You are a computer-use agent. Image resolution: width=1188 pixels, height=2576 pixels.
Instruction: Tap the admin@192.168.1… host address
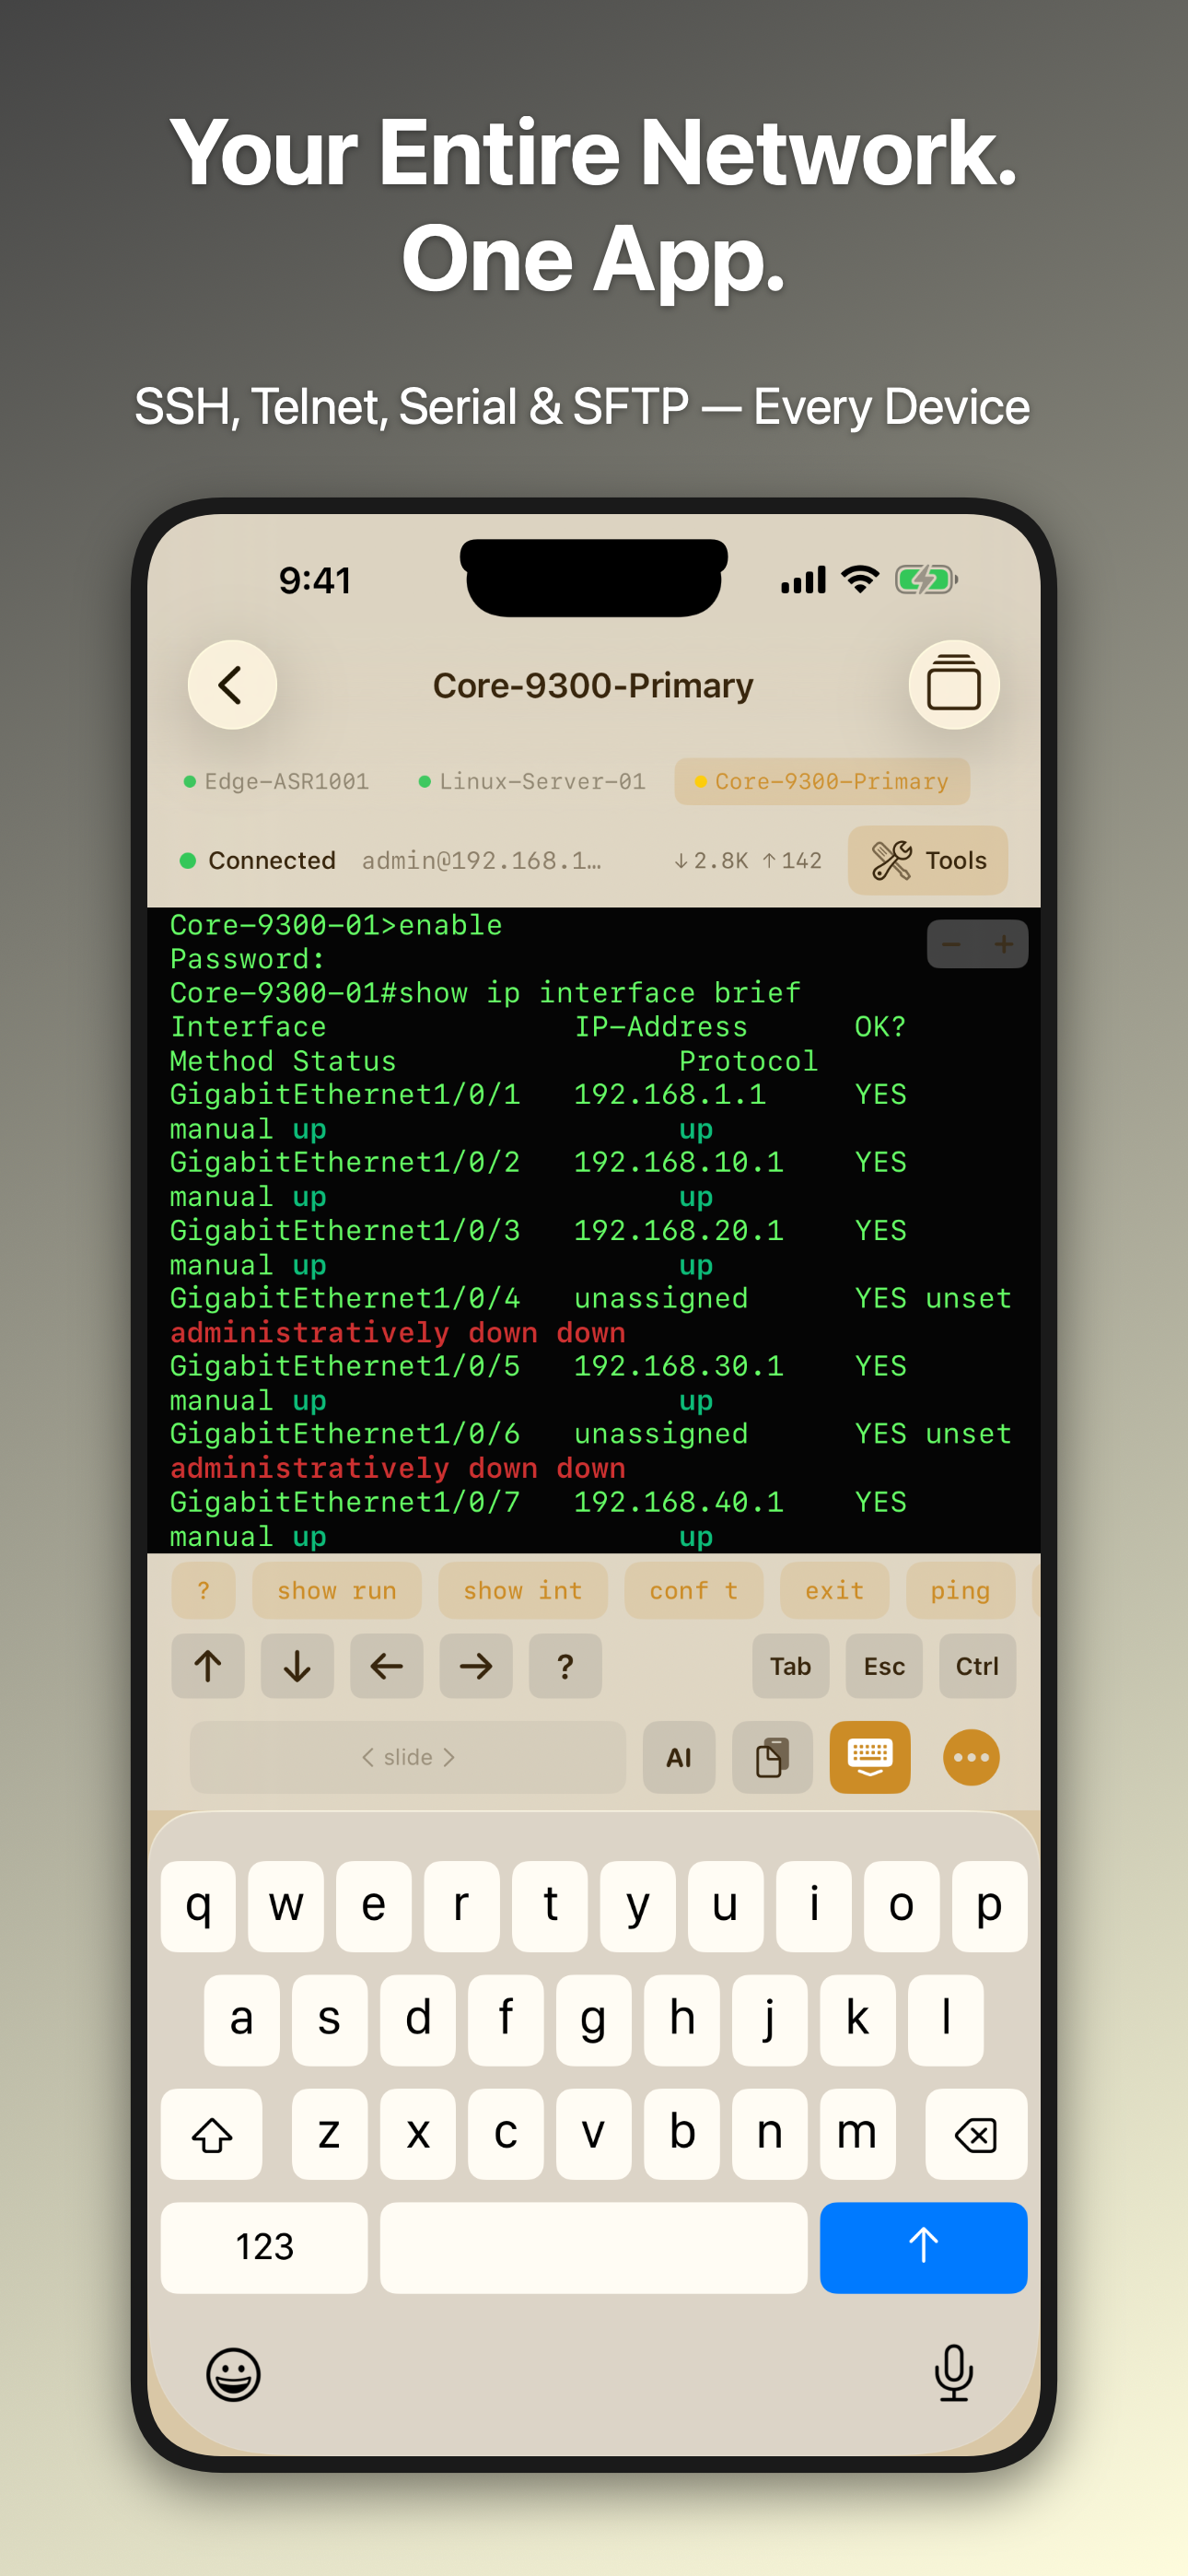[x=481, y=860]
